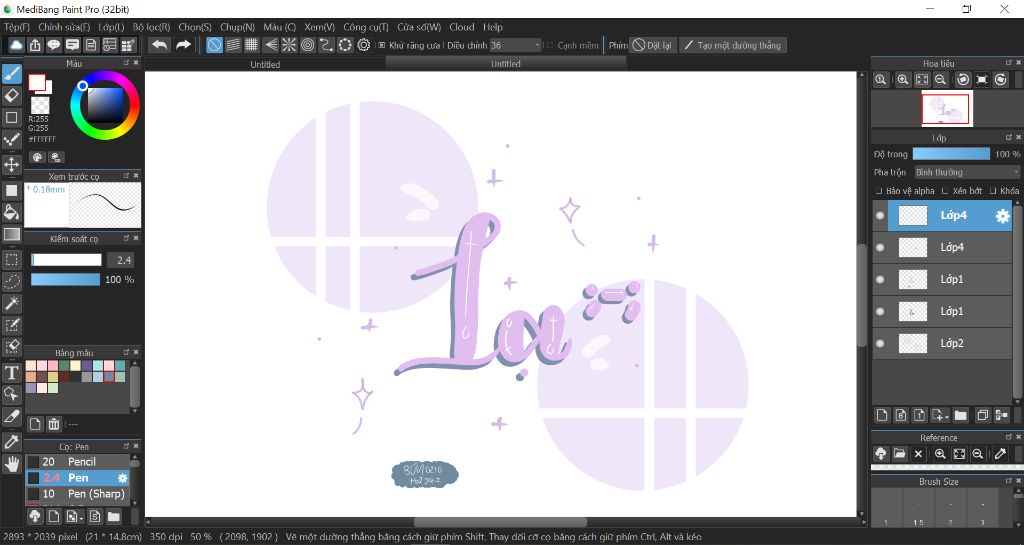Select the Bucket fill tool
Image resolution: width=1024 pixels, height=545 pixels.
click(x=12, y=212)
